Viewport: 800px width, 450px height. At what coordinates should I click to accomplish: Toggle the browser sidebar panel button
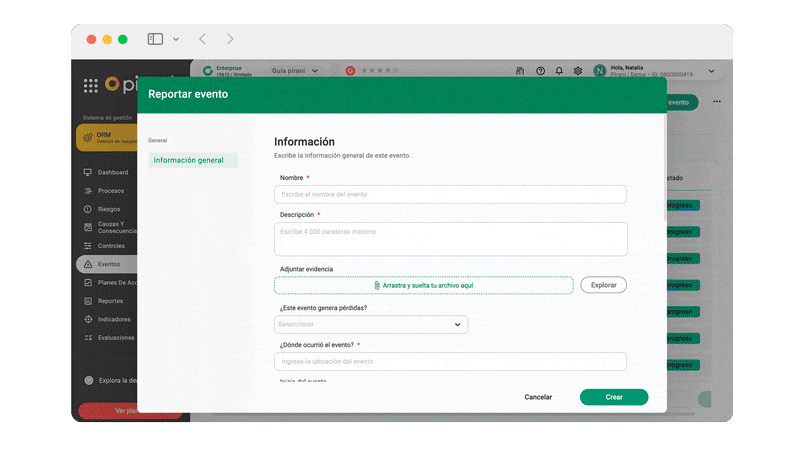tap(155, 39)
